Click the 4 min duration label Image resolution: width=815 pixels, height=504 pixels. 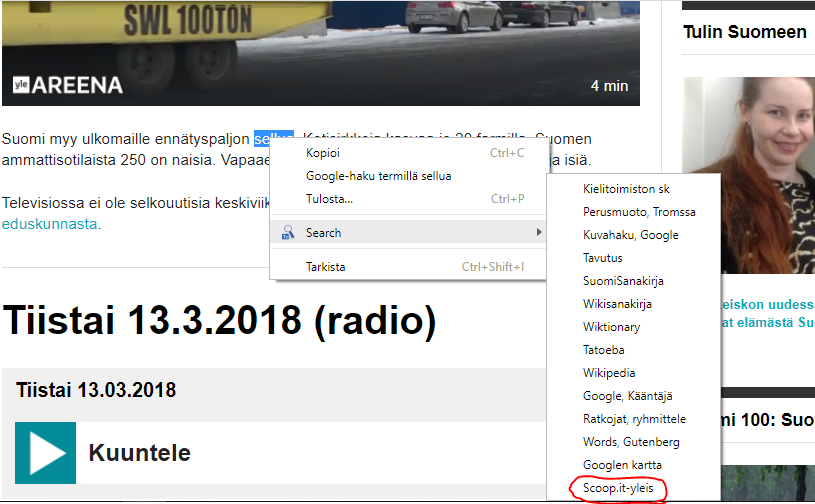pos(609,86)
